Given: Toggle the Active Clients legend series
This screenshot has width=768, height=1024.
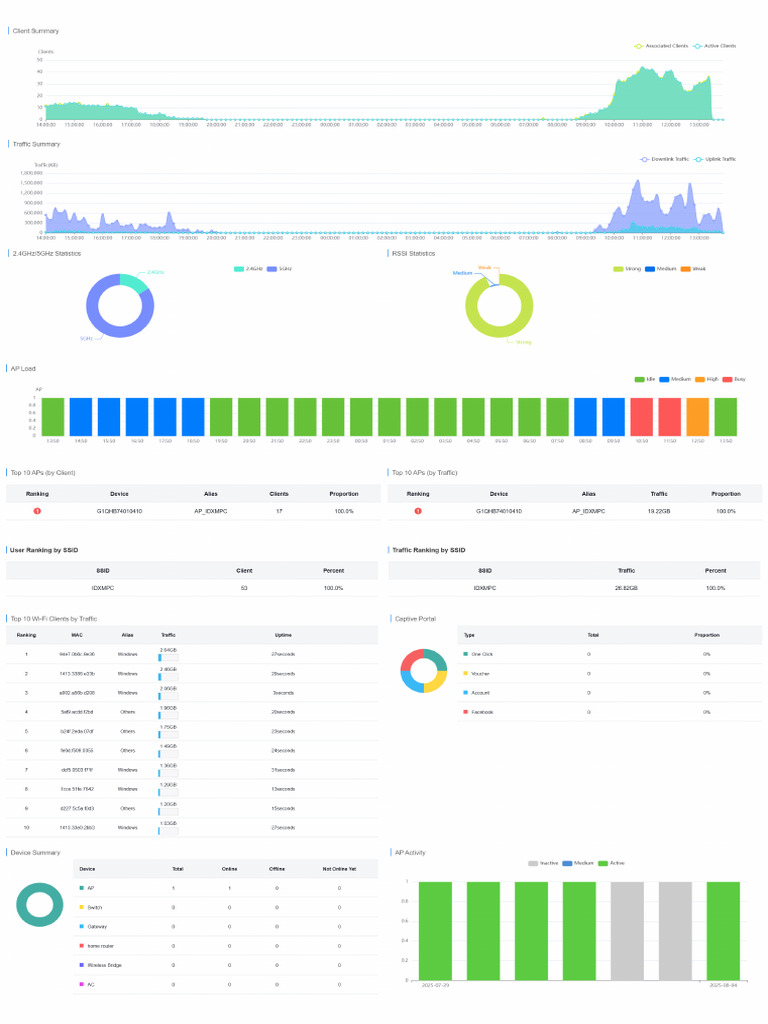Looking at the screenshot, I should 714,46.
